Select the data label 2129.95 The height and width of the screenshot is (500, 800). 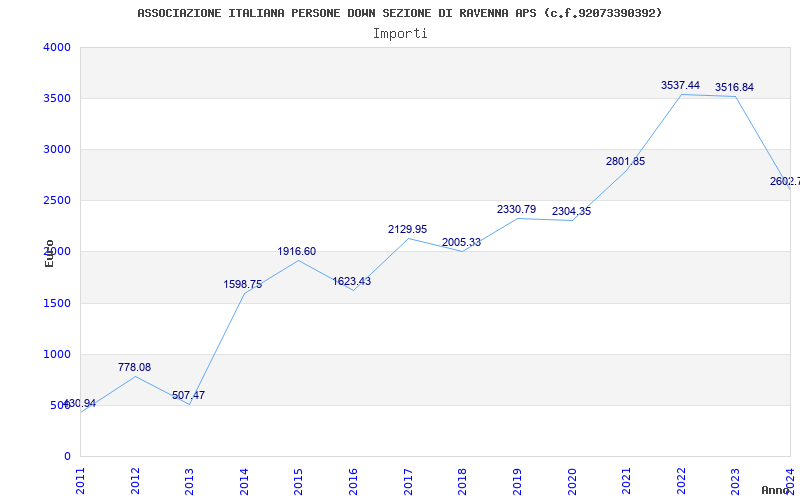point(407,230)
